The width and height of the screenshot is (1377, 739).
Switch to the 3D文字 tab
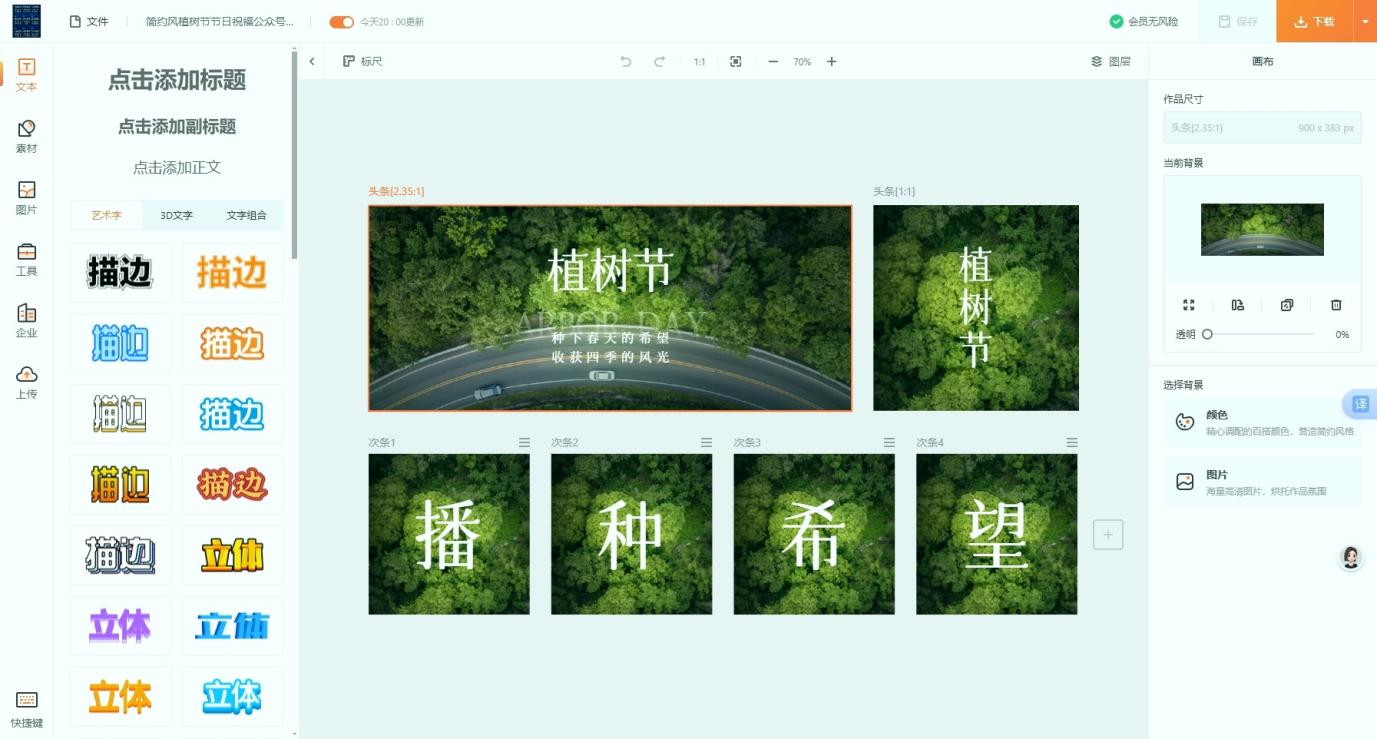(177, 215)
